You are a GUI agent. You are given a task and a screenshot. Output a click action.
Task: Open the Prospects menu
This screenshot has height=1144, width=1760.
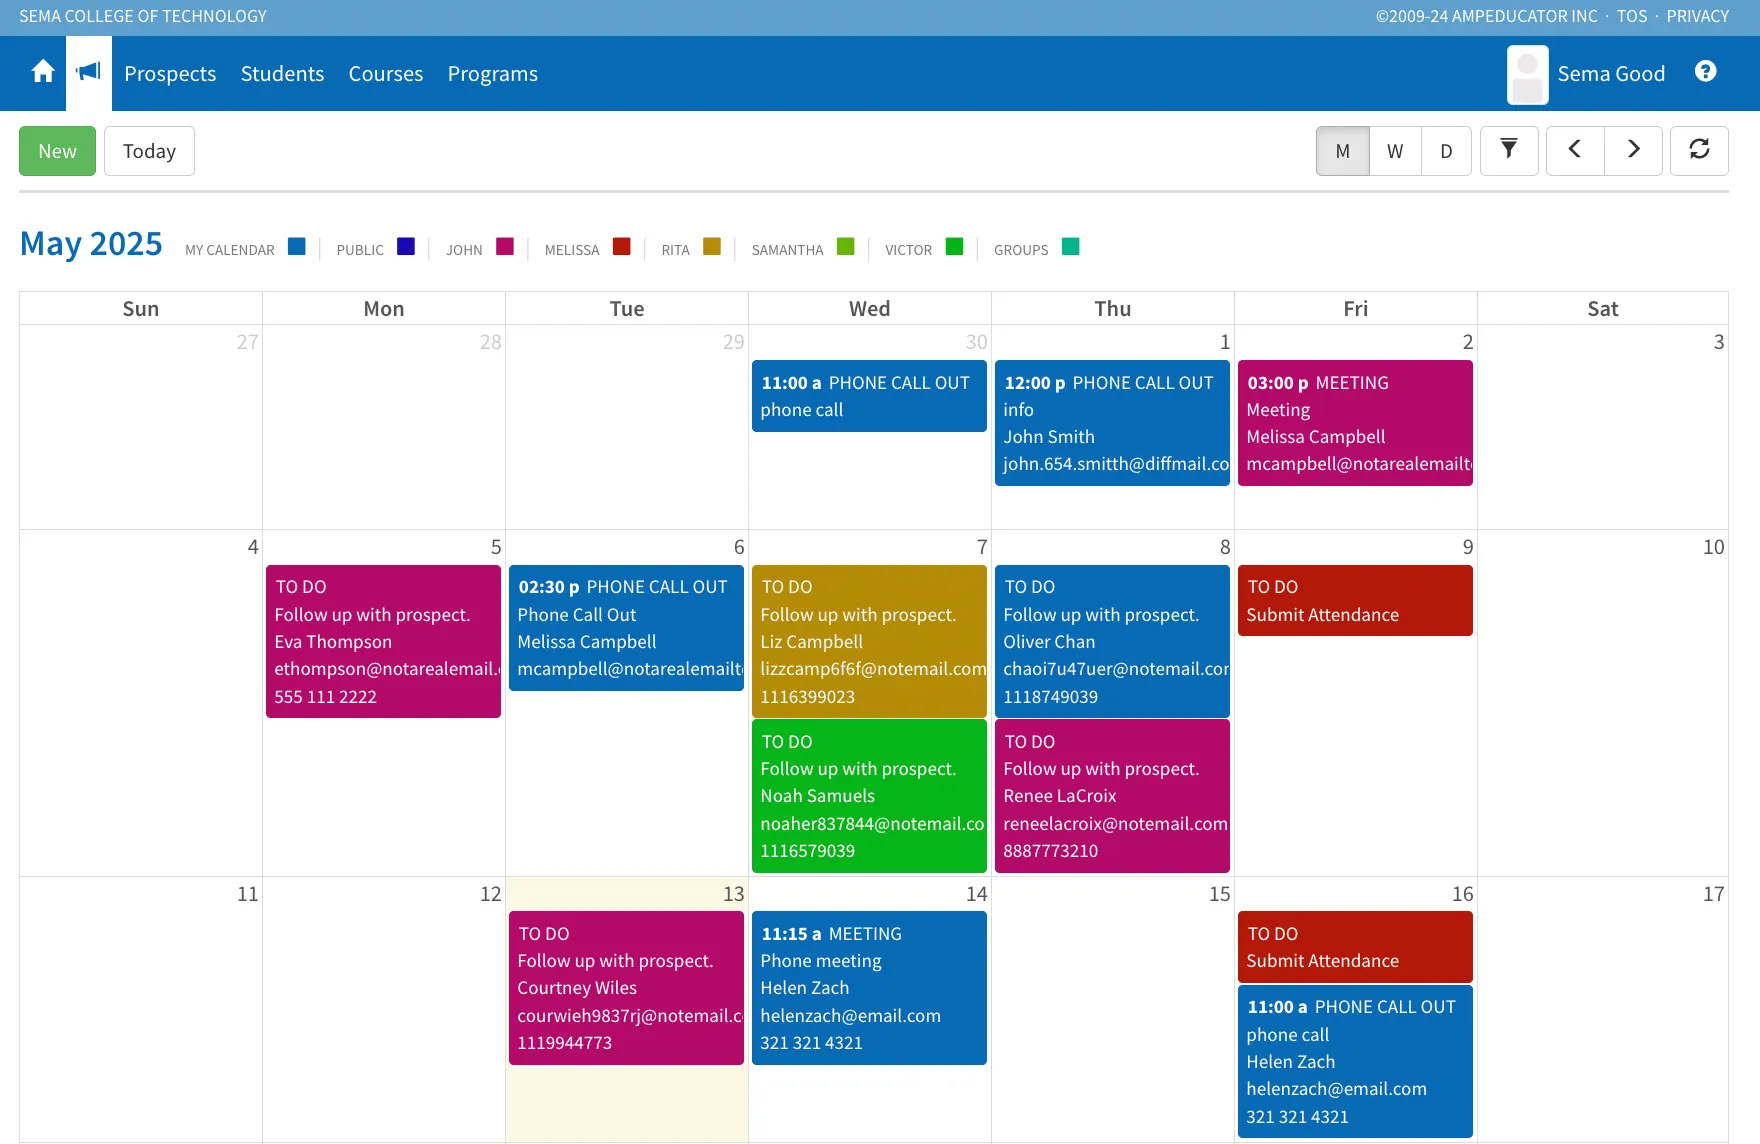170,74
